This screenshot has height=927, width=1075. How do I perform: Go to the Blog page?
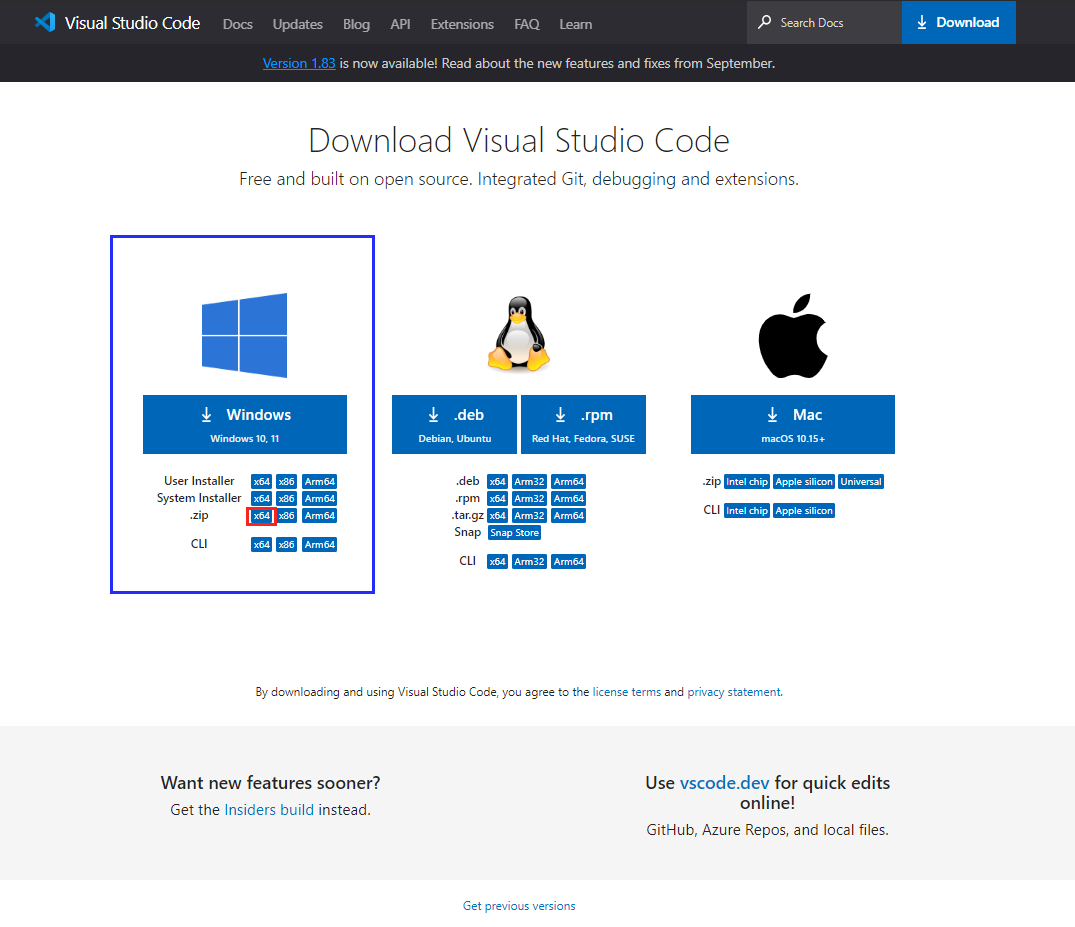(357, 24)
